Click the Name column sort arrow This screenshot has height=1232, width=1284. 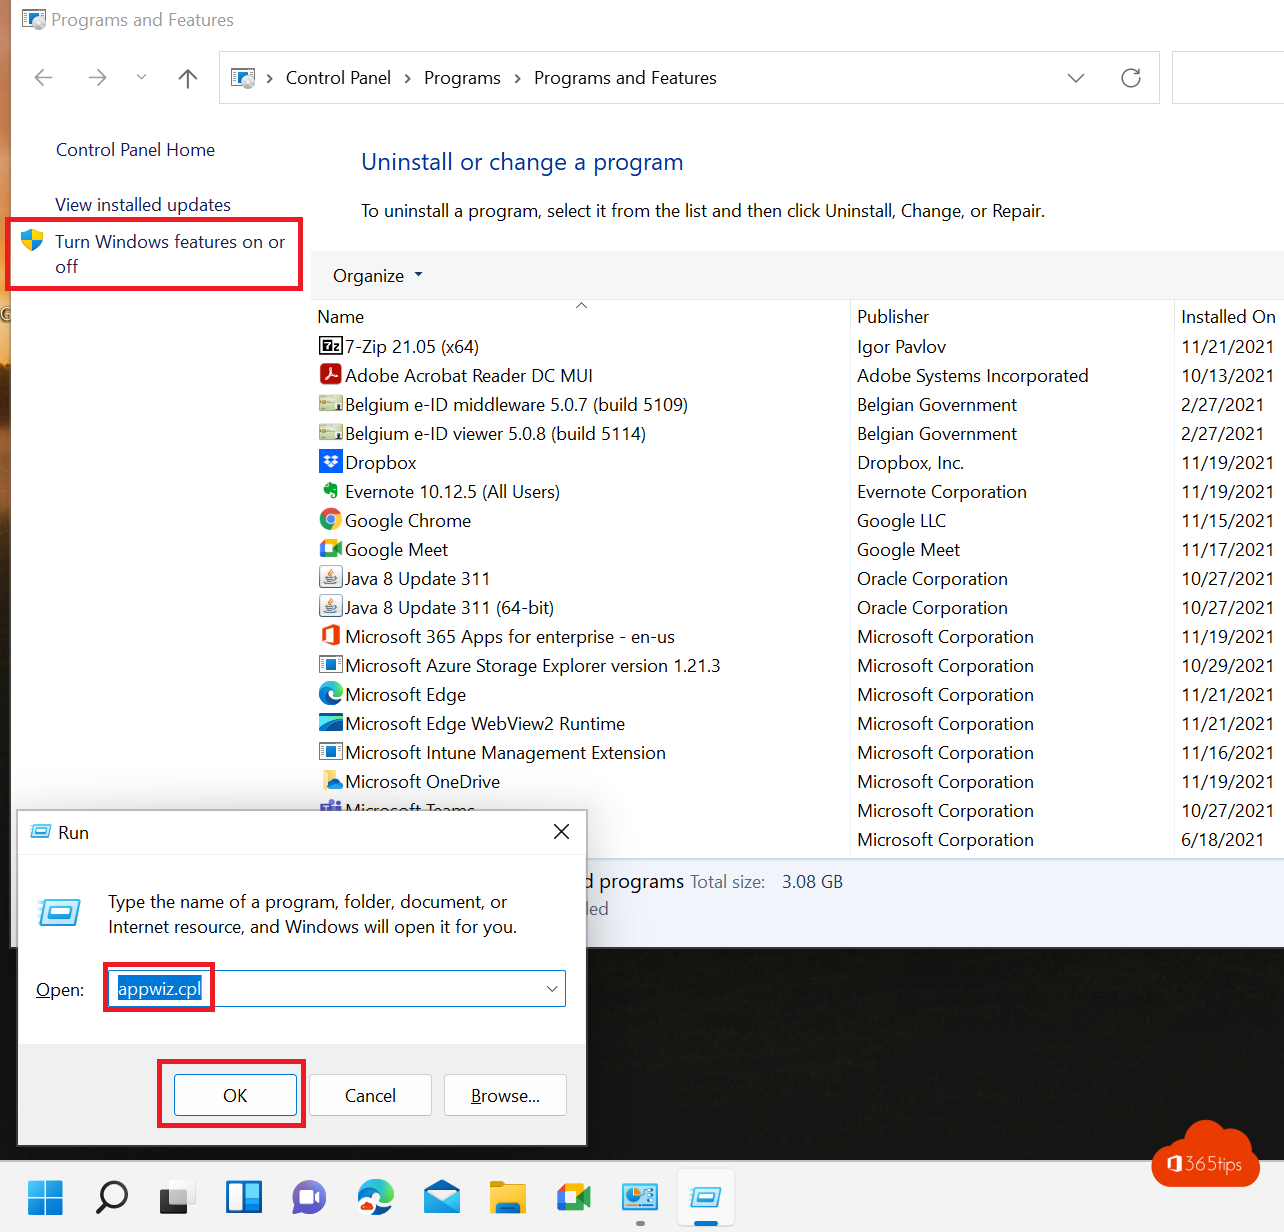coord(581,305)
